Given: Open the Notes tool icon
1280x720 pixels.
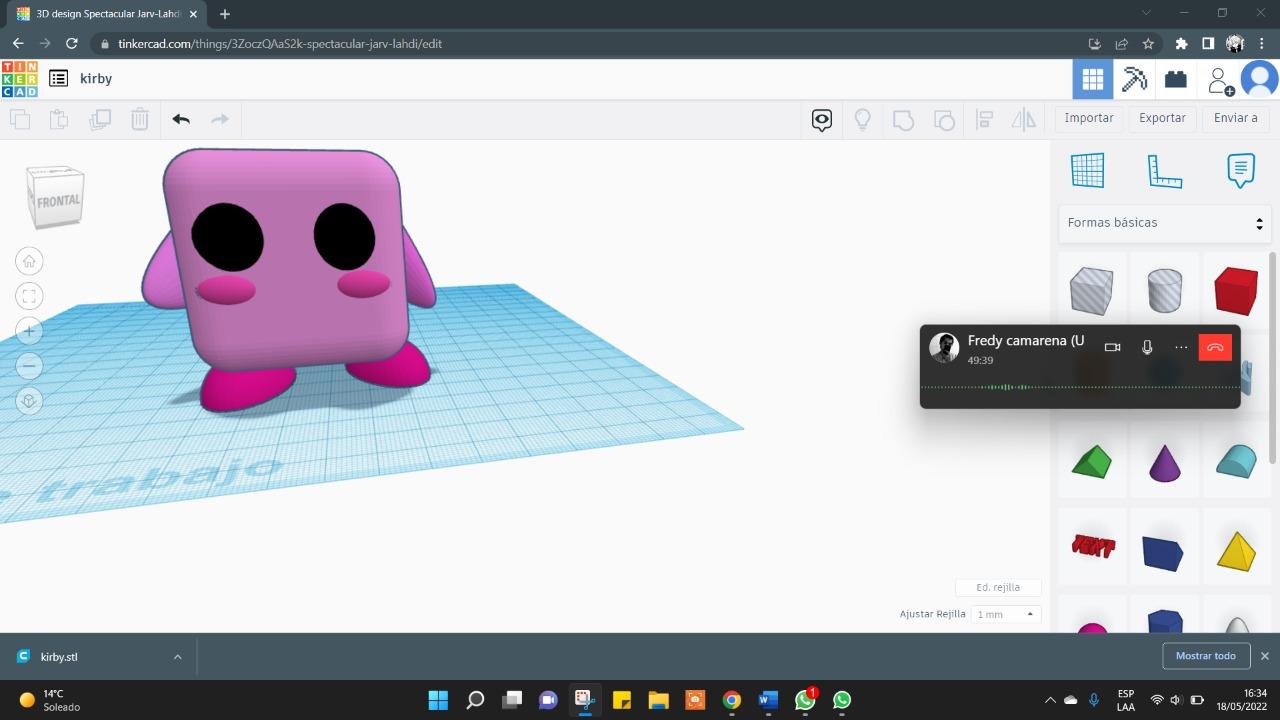Looking at the screenshot, I should click(x=1240, y=170).
